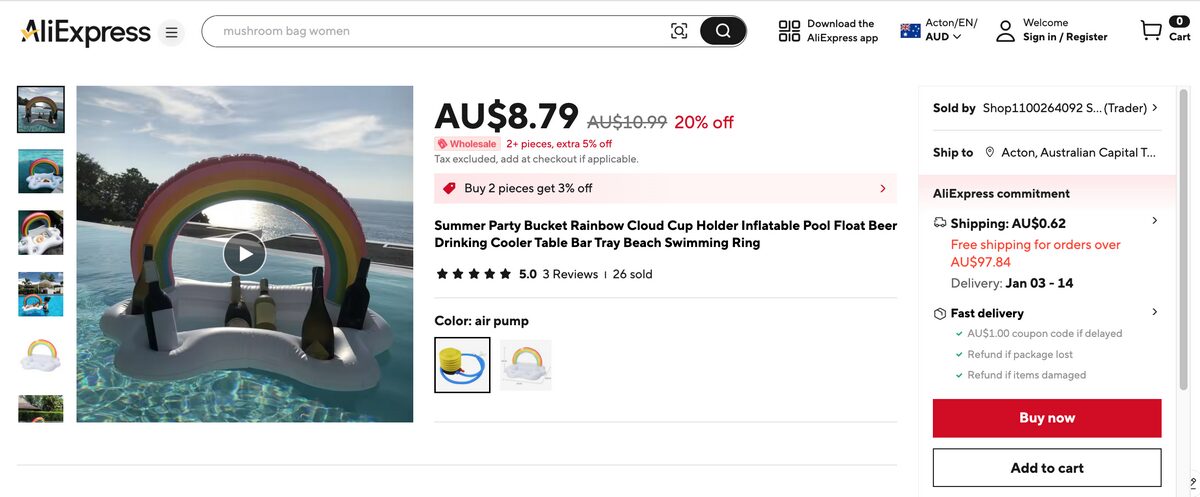Open the 3 Reviews link
Screen dimensions: 1200x497
point(570,274)
